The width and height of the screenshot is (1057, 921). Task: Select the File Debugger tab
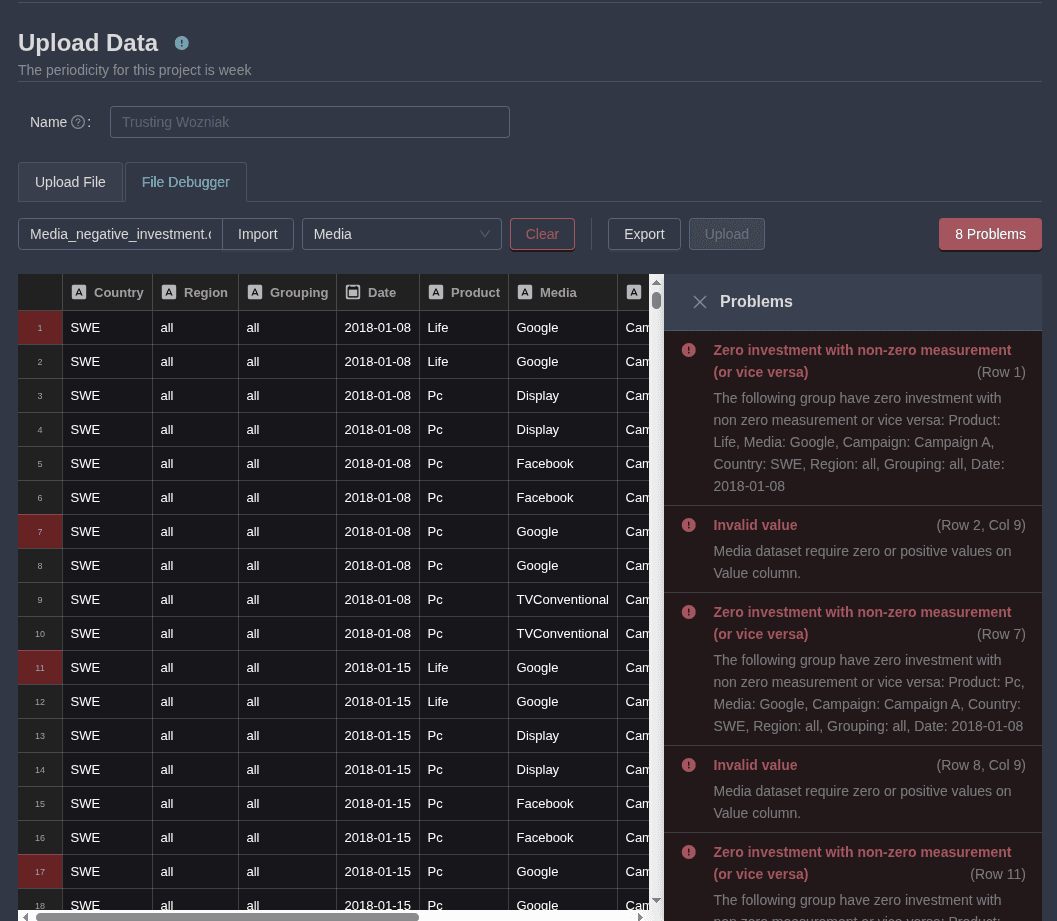coord(186,182)
